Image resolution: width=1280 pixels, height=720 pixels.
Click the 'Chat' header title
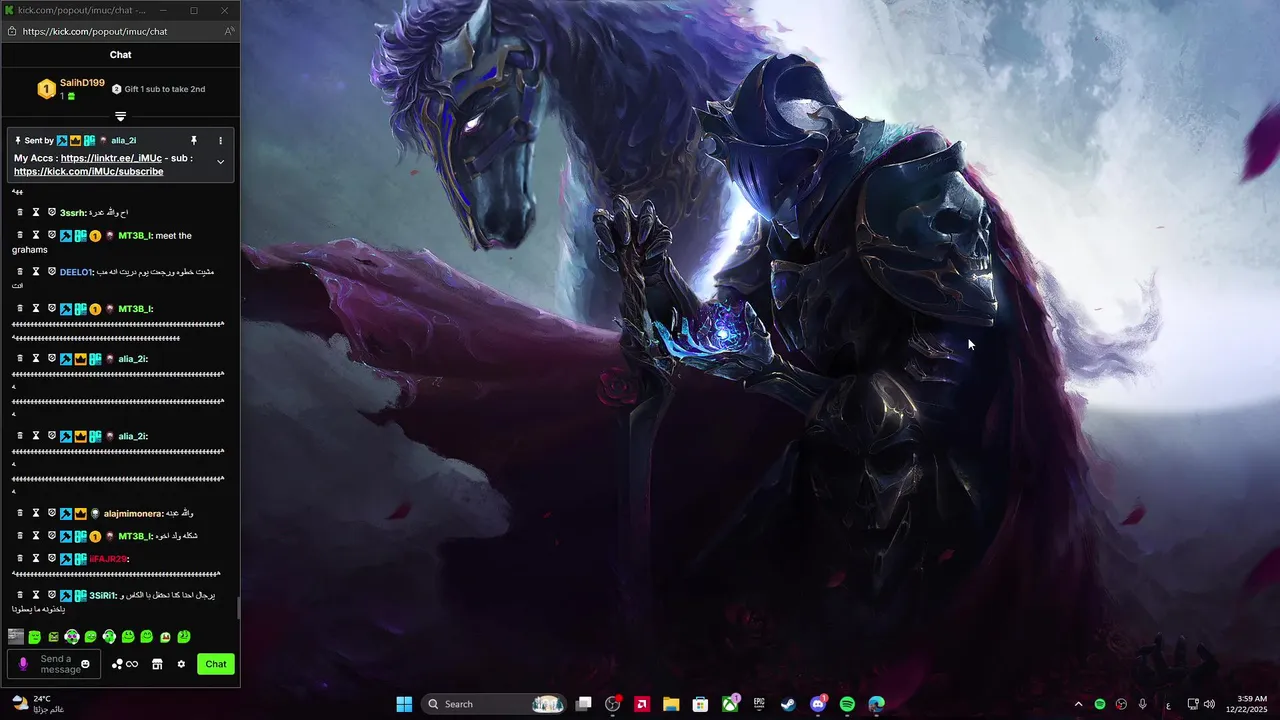coord(120,54)
